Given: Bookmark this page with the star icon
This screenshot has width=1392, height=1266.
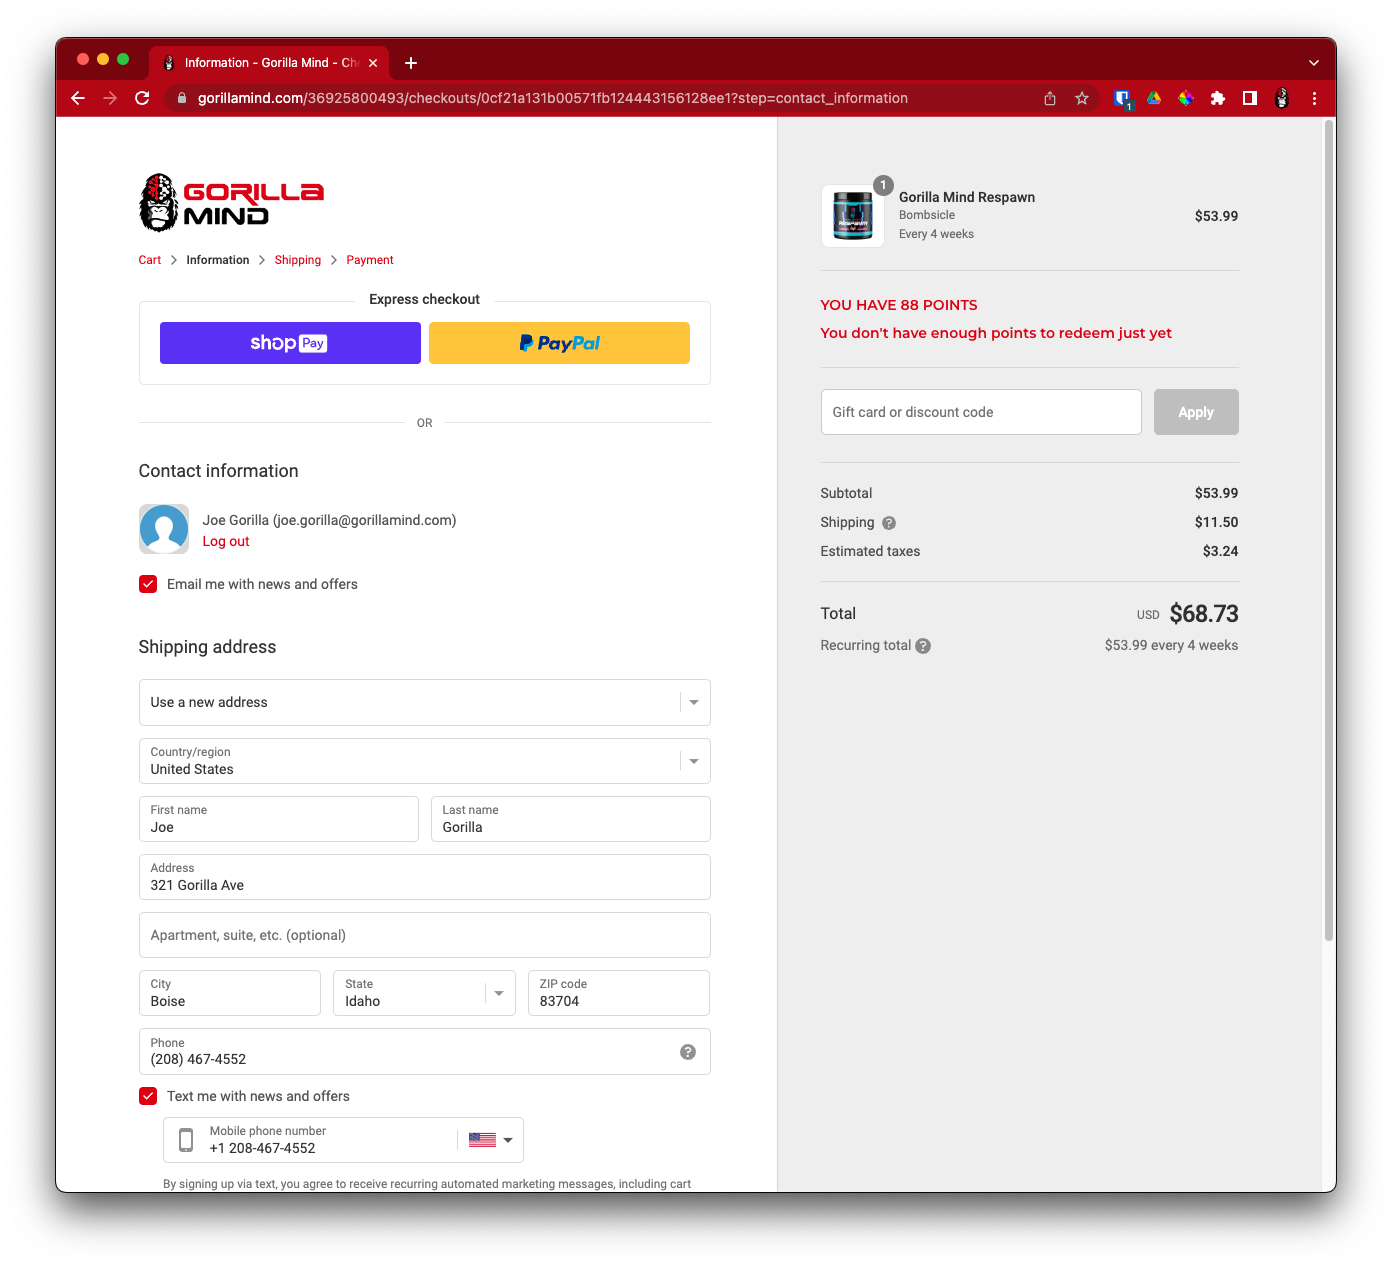Looking at the screenshot, I should tap(1082, 98).
